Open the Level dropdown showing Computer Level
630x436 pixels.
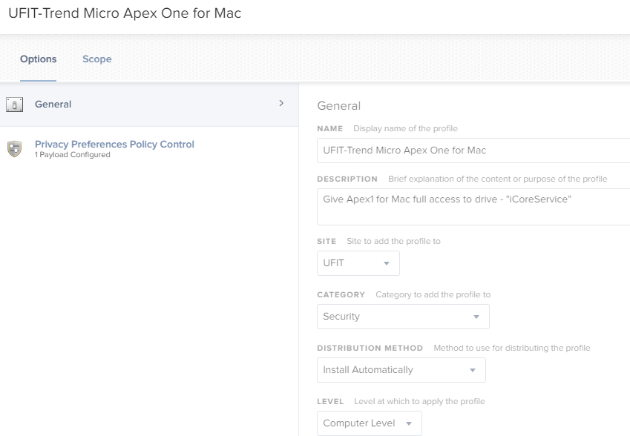(369, 423)
